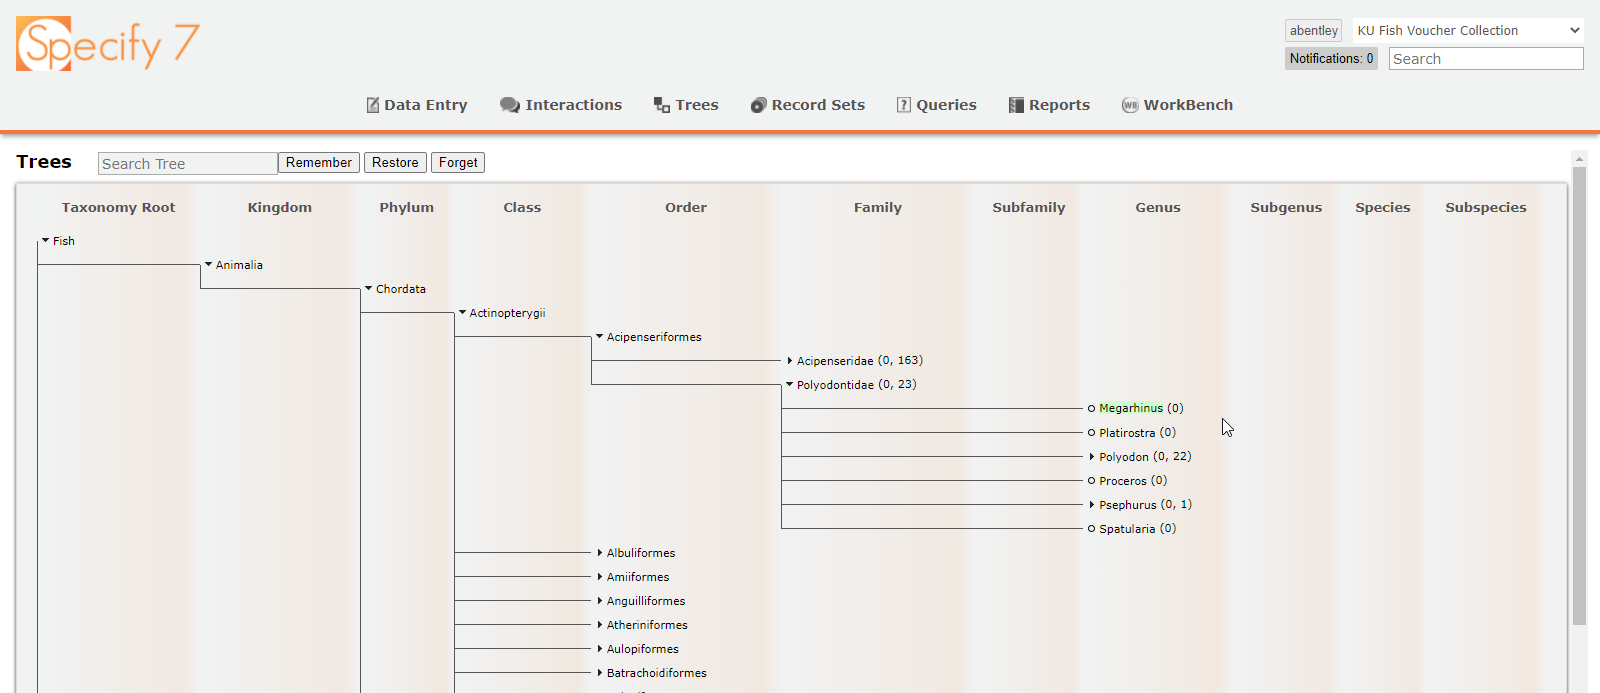1600x693 pixels.
Task: Click the Remember button
Action: tap(319, 163)
